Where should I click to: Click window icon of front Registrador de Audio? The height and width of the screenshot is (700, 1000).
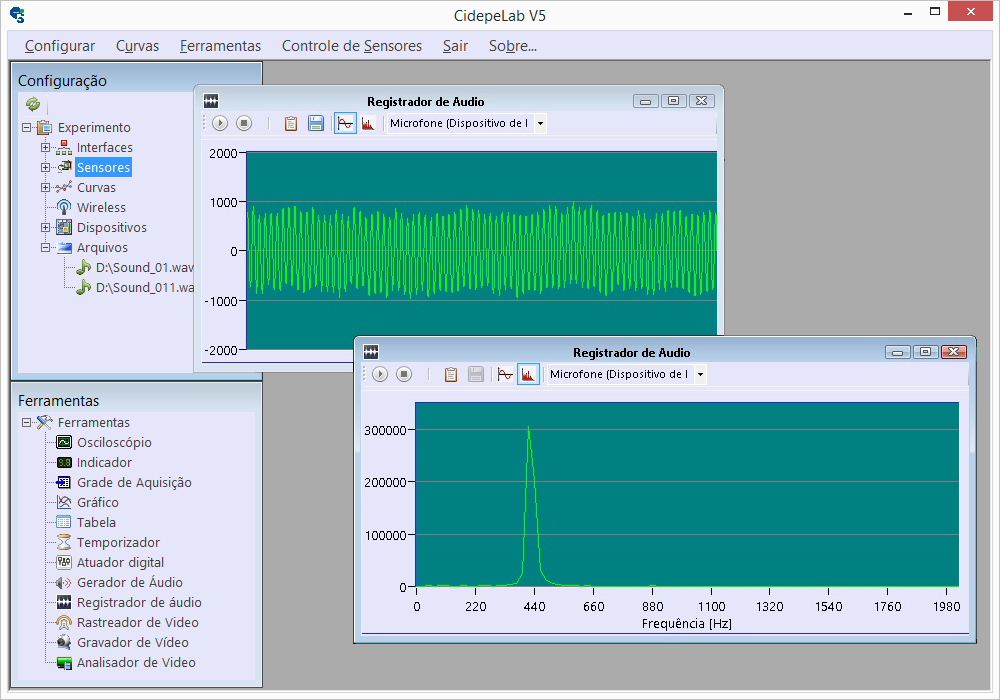(x=371, y=352)
